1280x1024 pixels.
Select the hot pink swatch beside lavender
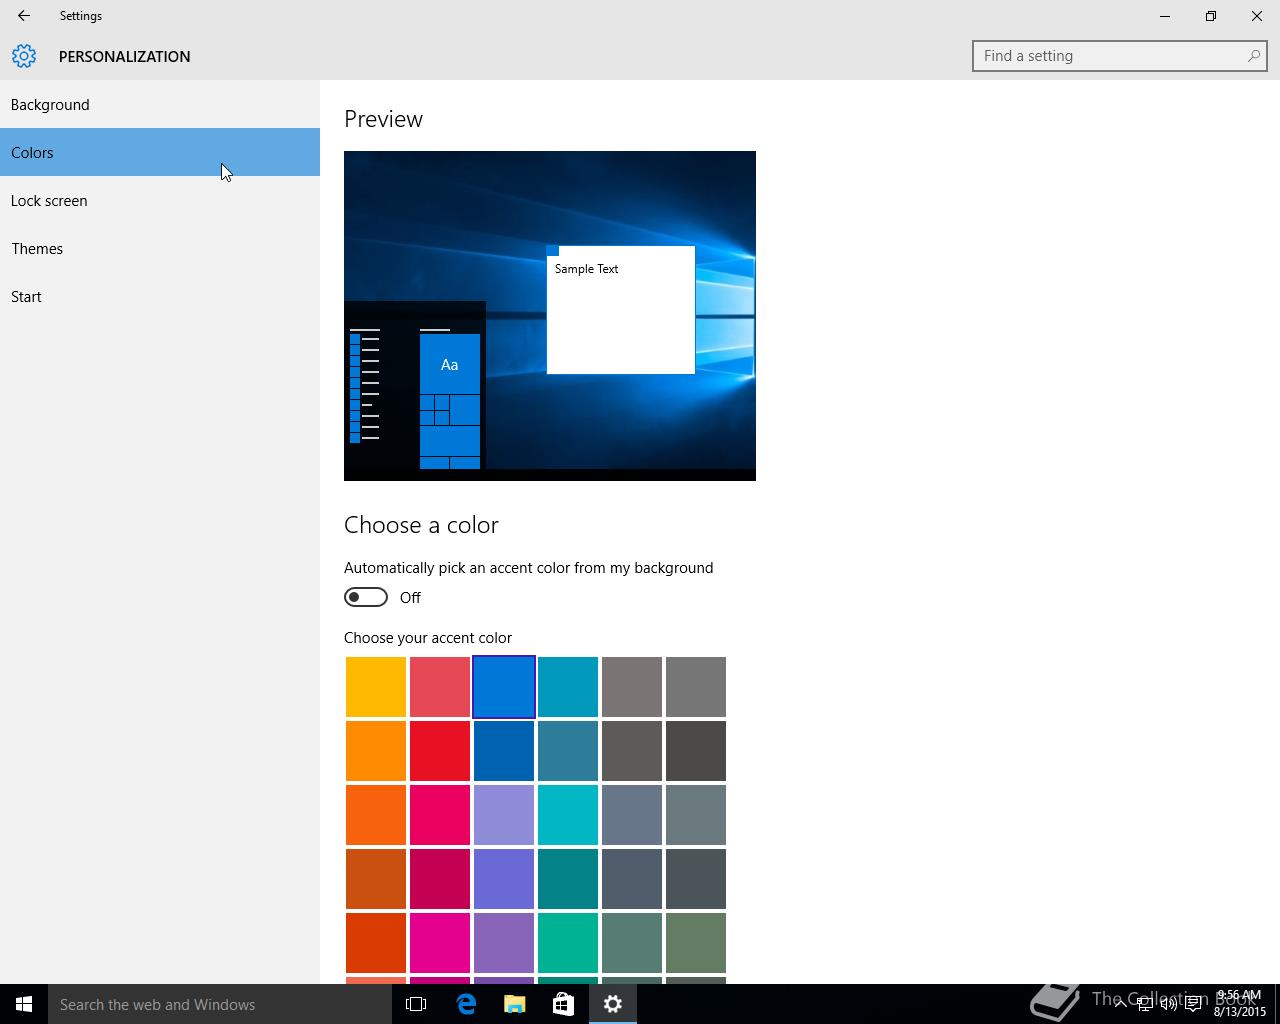pyautogui.click(x=440, y=815)
